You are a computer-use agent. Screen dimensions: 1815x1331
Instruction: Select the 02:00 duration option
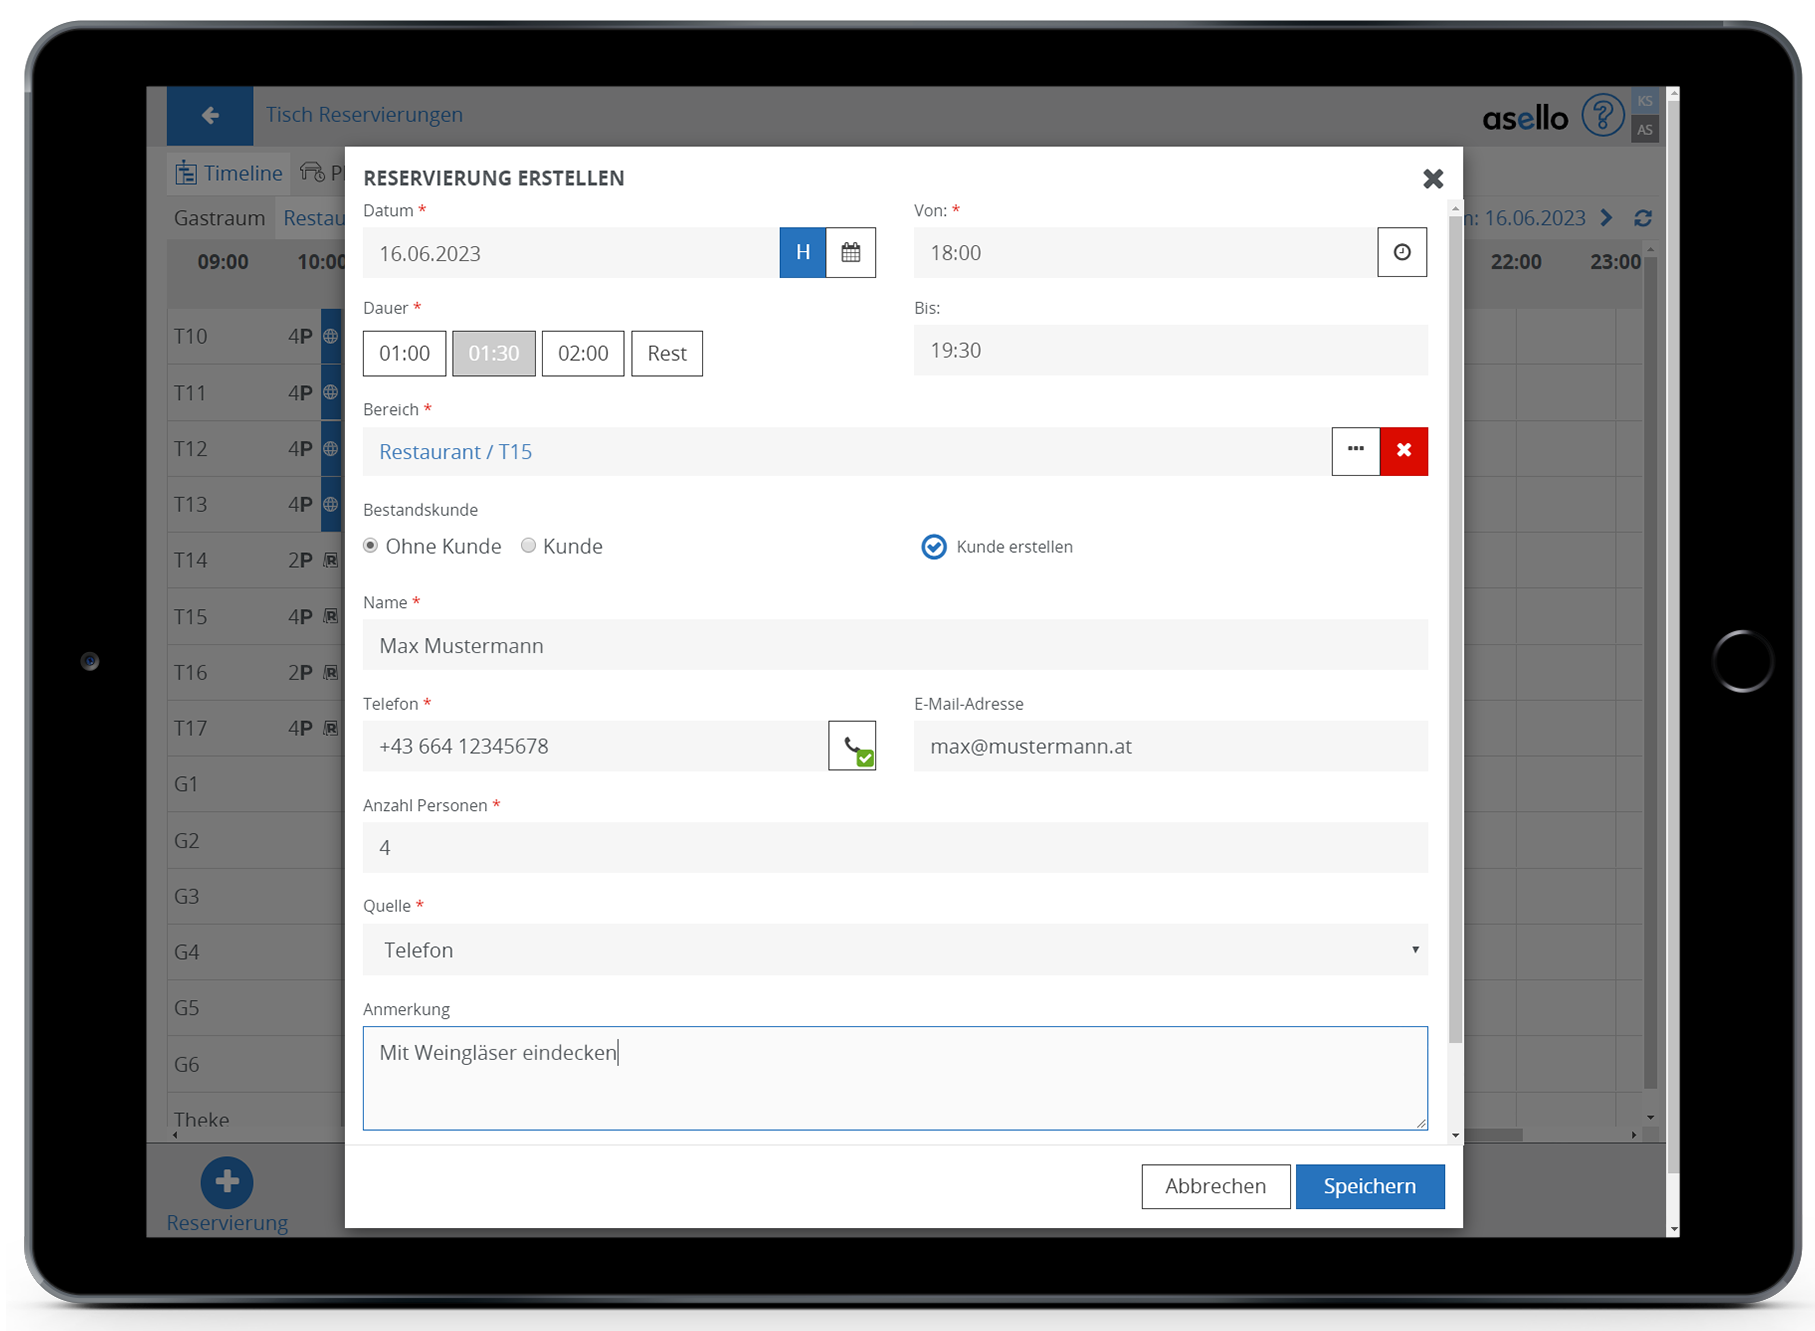582,354
